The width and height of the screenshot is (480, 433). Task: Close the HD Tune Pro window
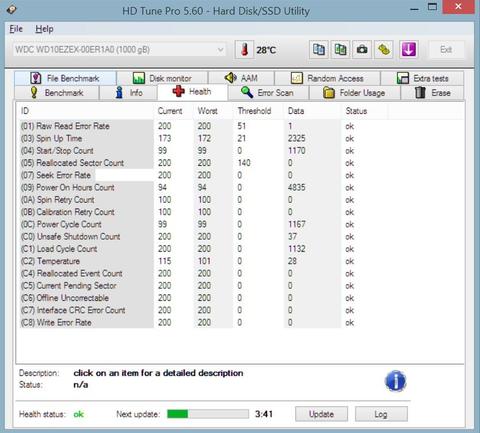pos(458,7)
